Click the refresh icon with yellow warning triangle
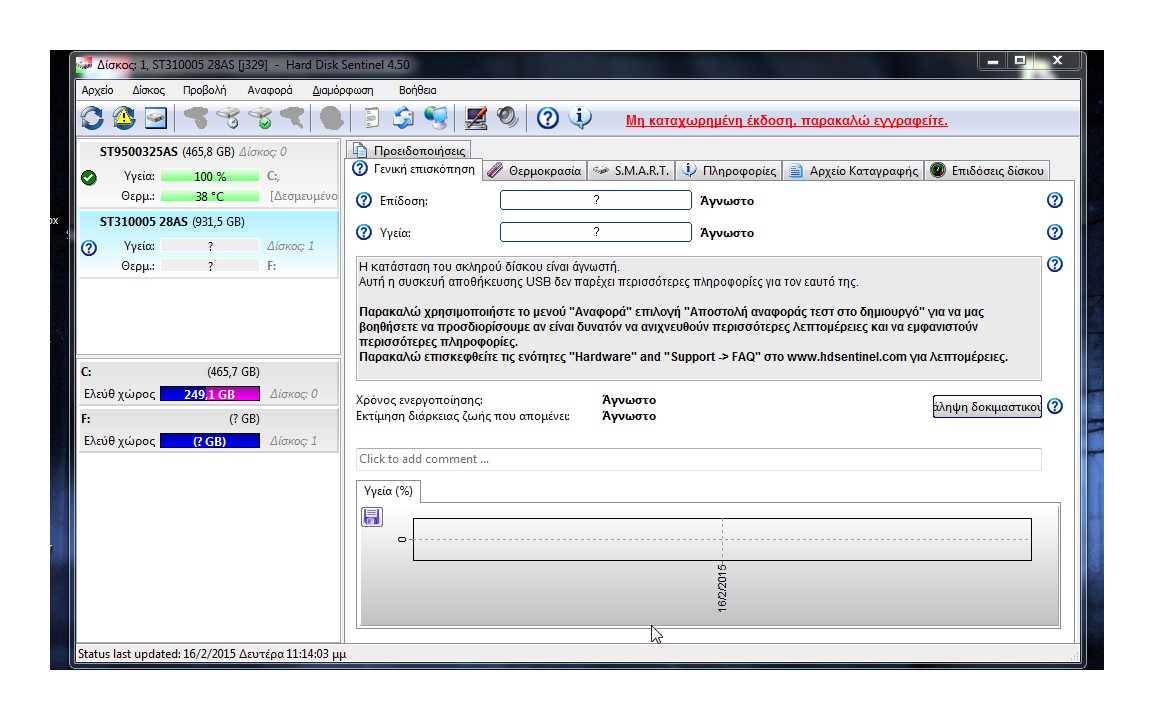Viewport: 1154px width, 720px height. (124, 118)
